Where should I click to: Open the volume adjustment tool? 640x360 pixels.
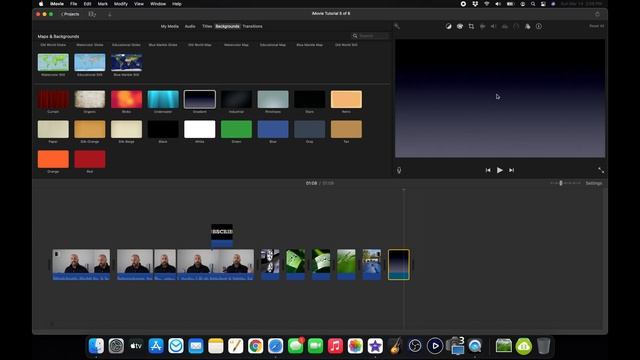pos(493,26)
